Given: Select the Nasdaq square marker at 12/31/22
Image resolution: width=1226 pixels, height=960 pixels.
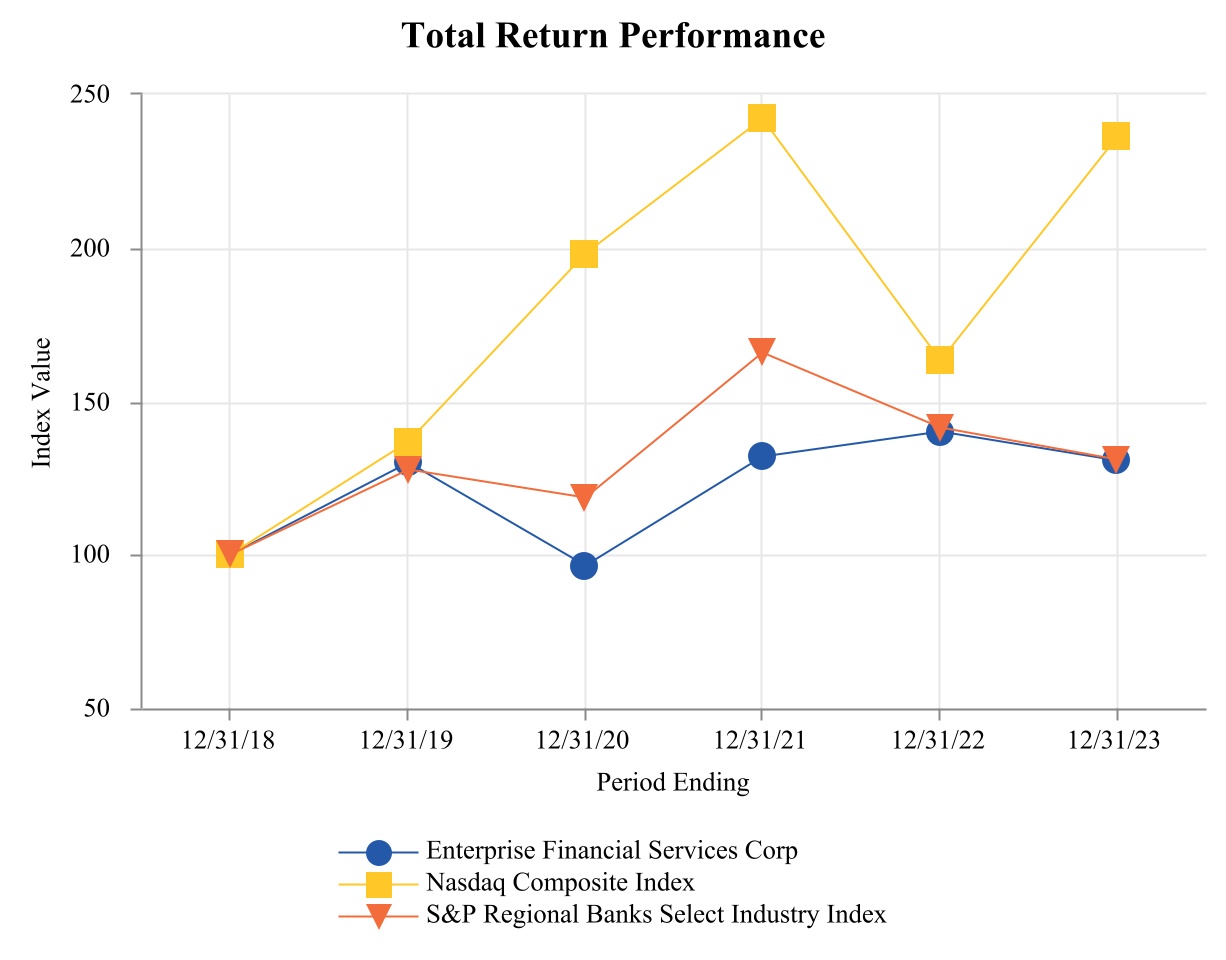Looking at the screenshot, I should [x=939, y=359].
